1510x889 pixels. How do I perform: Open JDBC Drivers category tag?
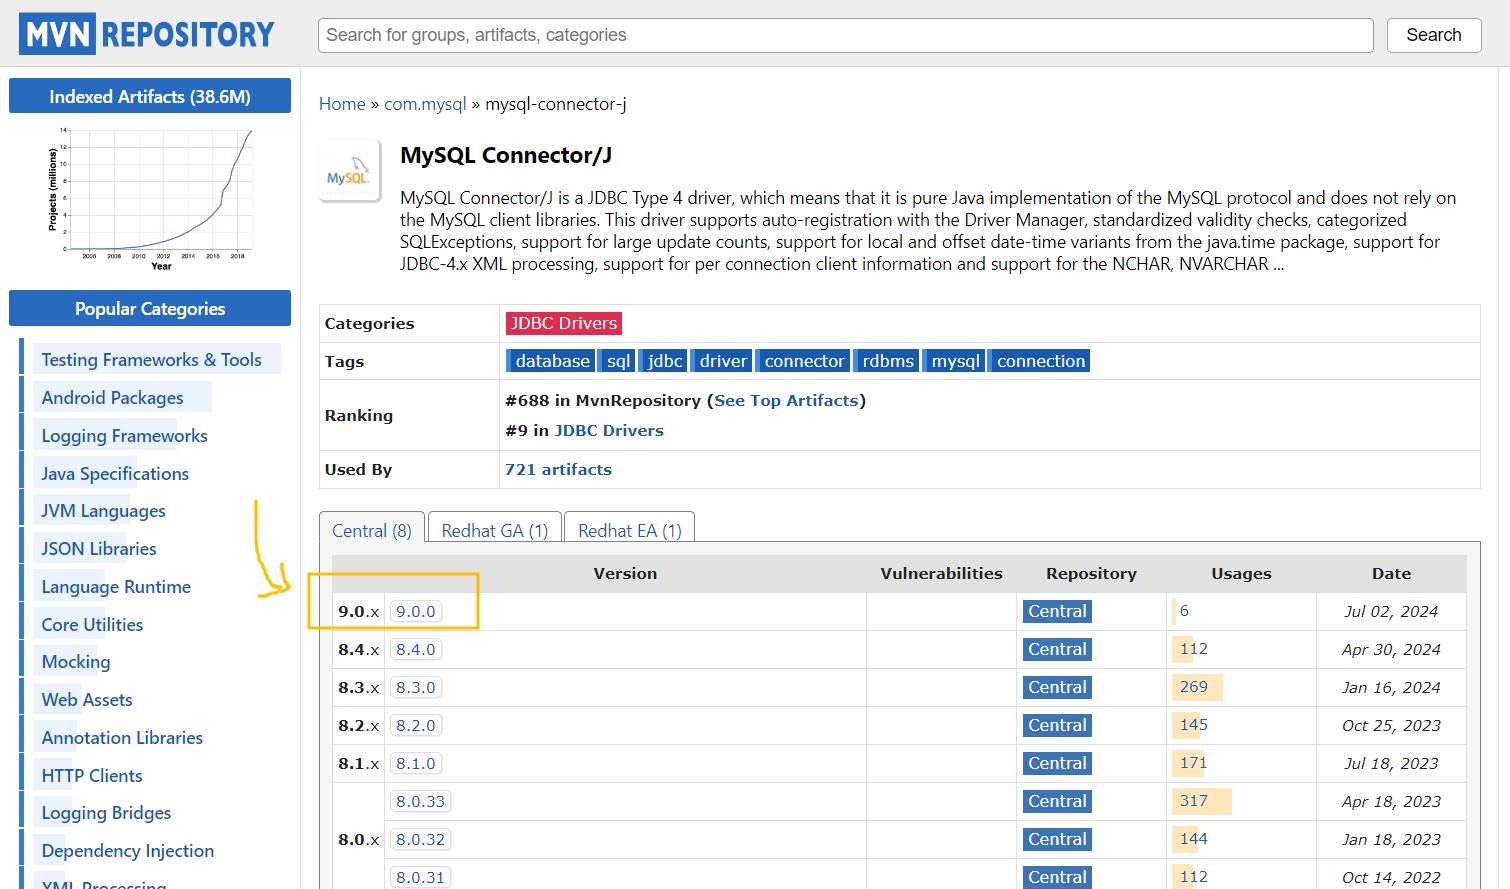[x=564, y=323]
